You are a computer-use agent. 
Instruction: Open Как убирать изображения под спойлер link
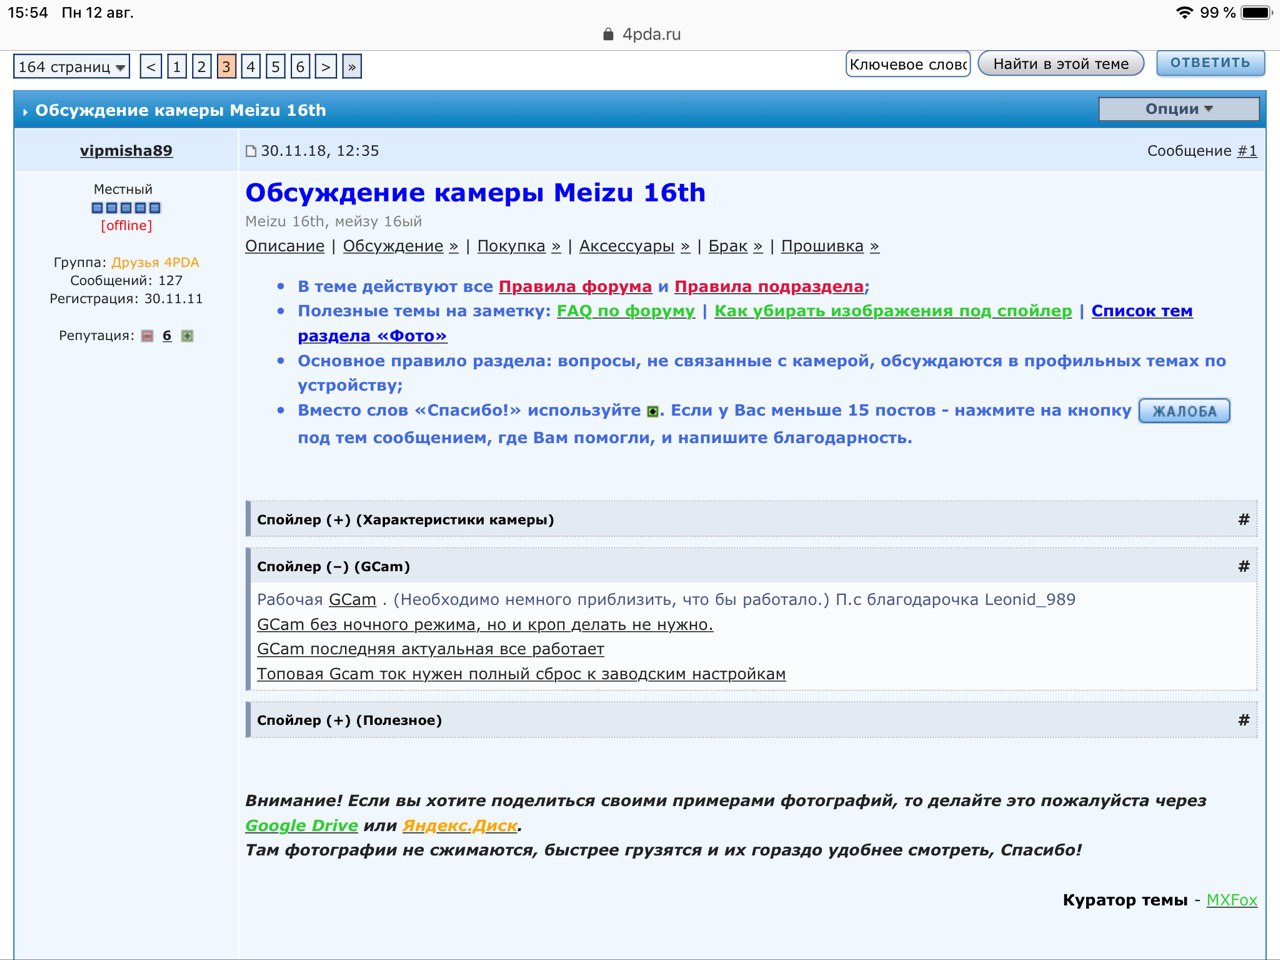point(893,311)
